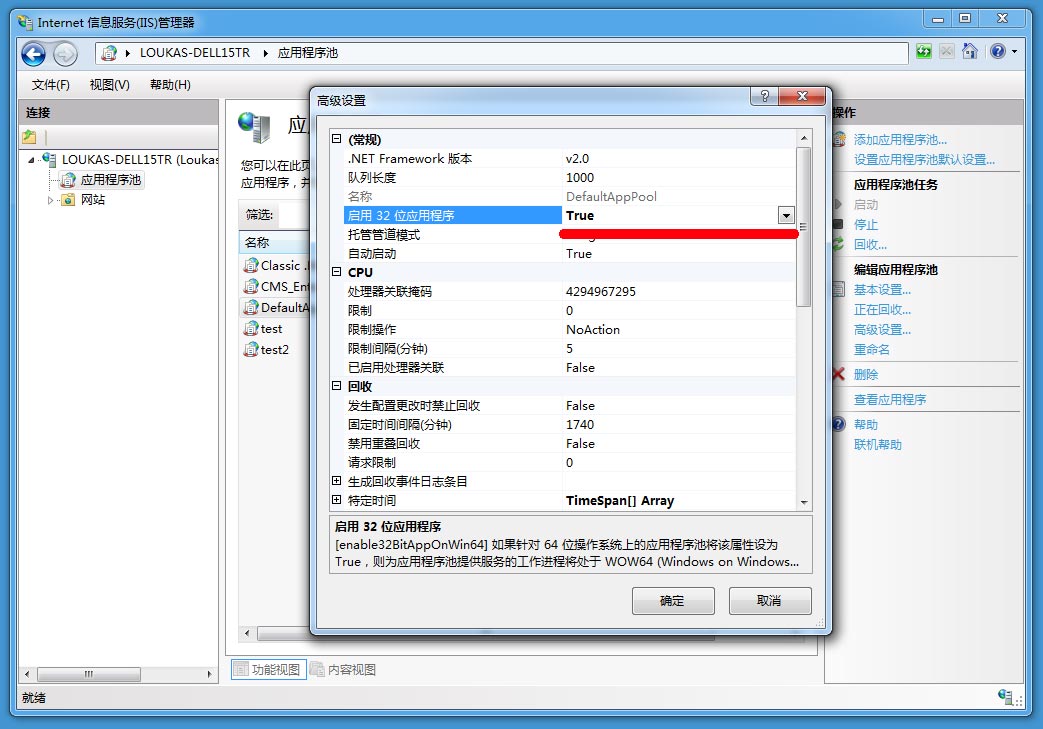Click the property grid scroll up arrow
The width and height of the screenshot is (1043, 729).
804,138
